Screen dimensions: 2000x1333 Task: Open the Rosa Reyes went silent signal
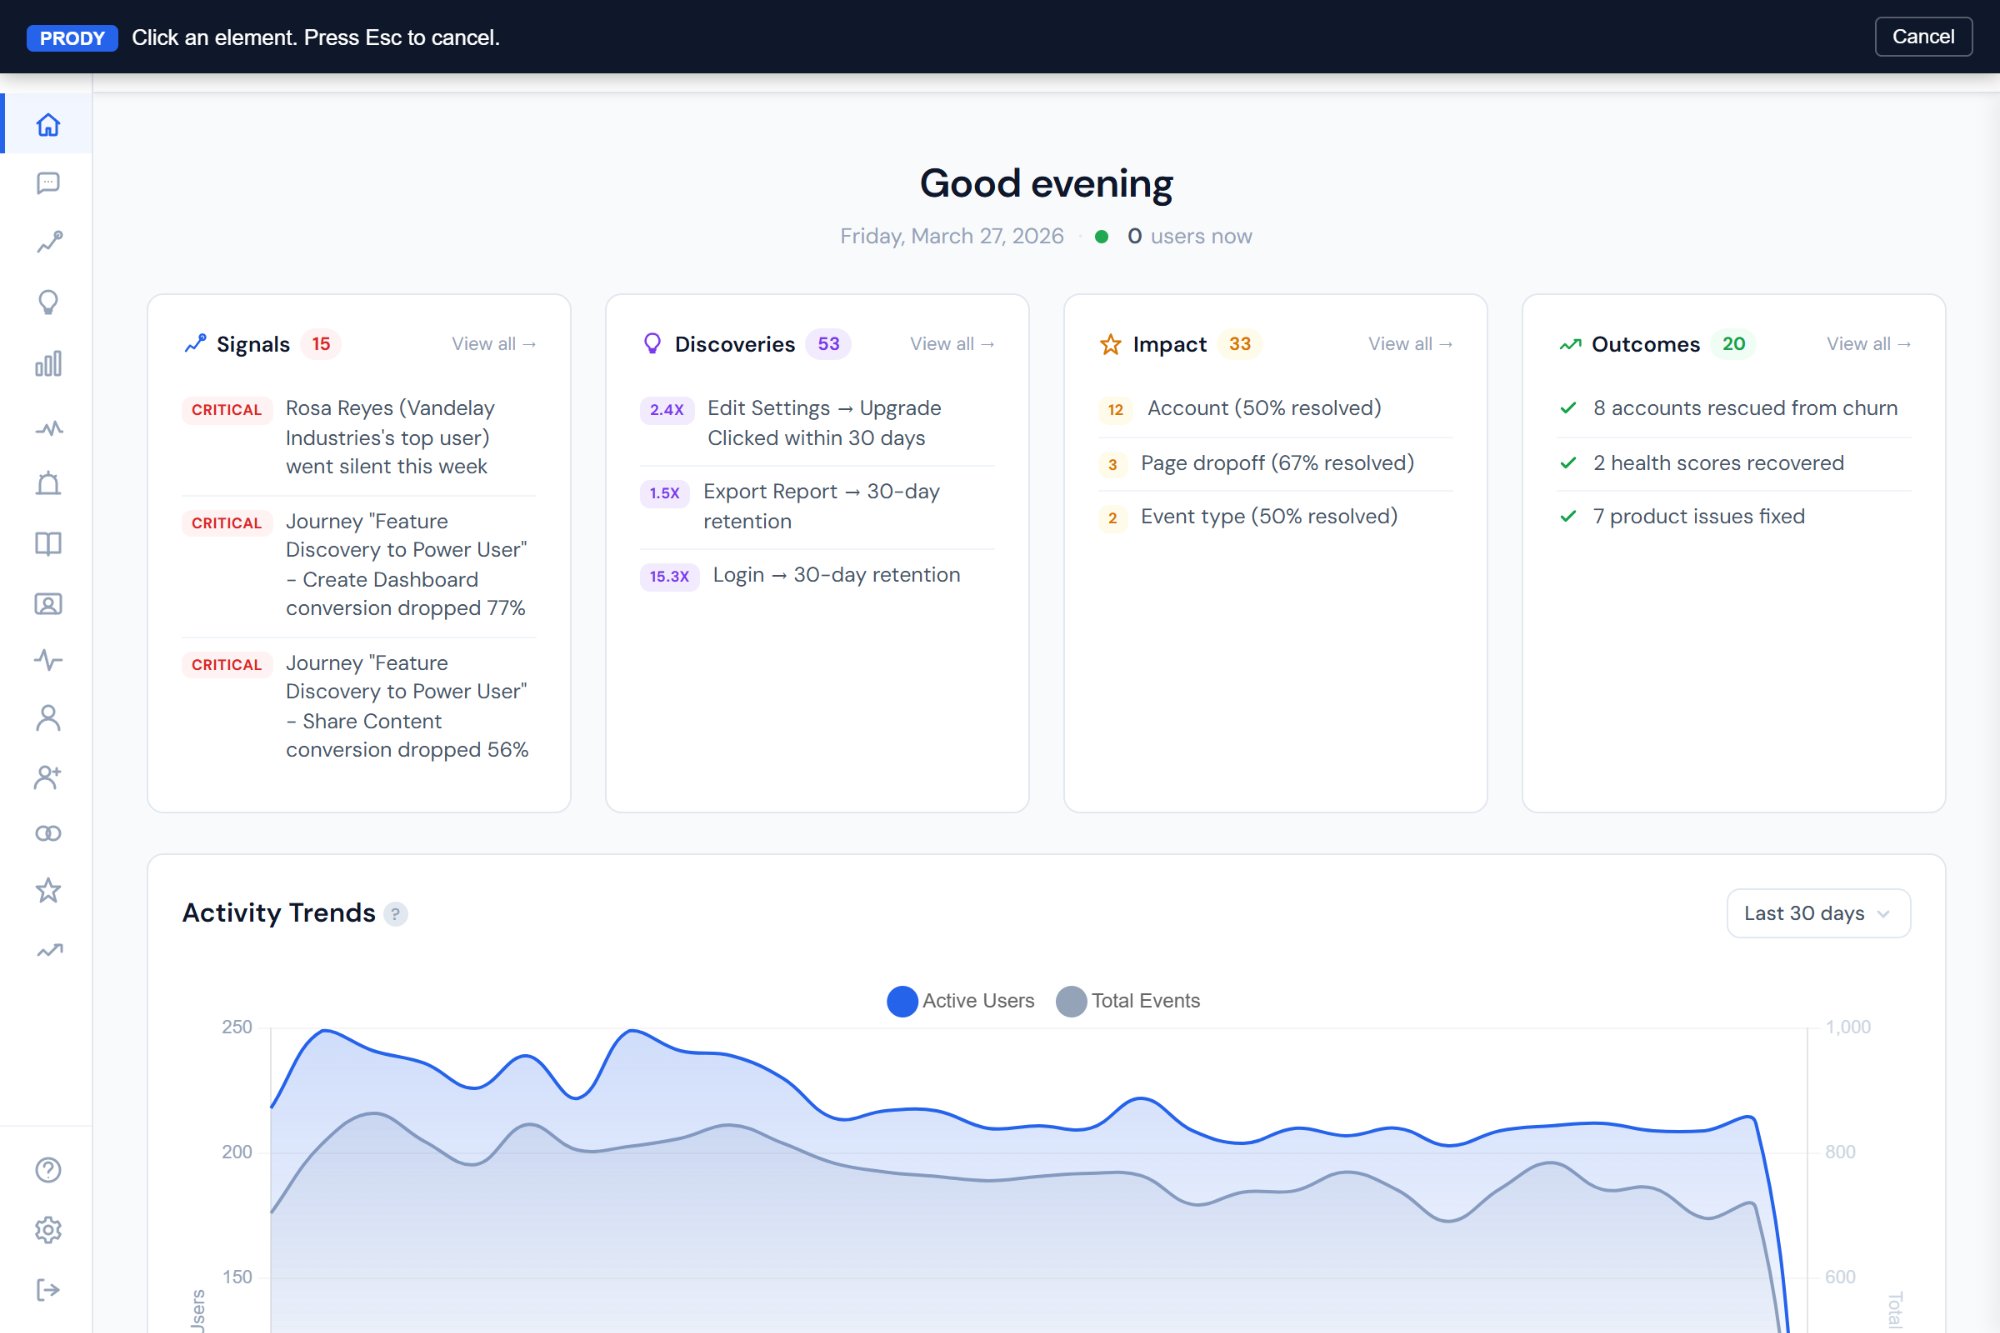[359, 438]
